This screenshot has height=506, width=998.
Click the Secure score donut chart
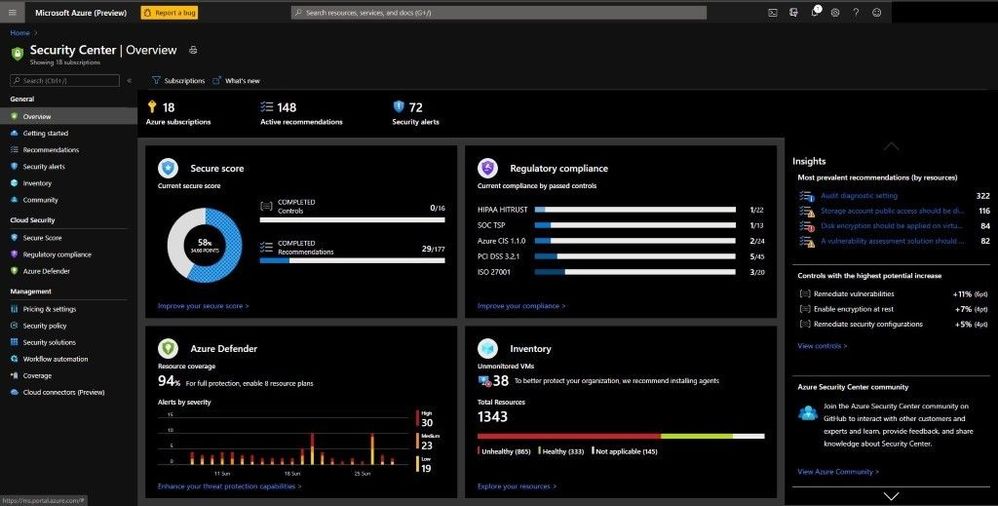pyautogui.click(x=205, y=245)
